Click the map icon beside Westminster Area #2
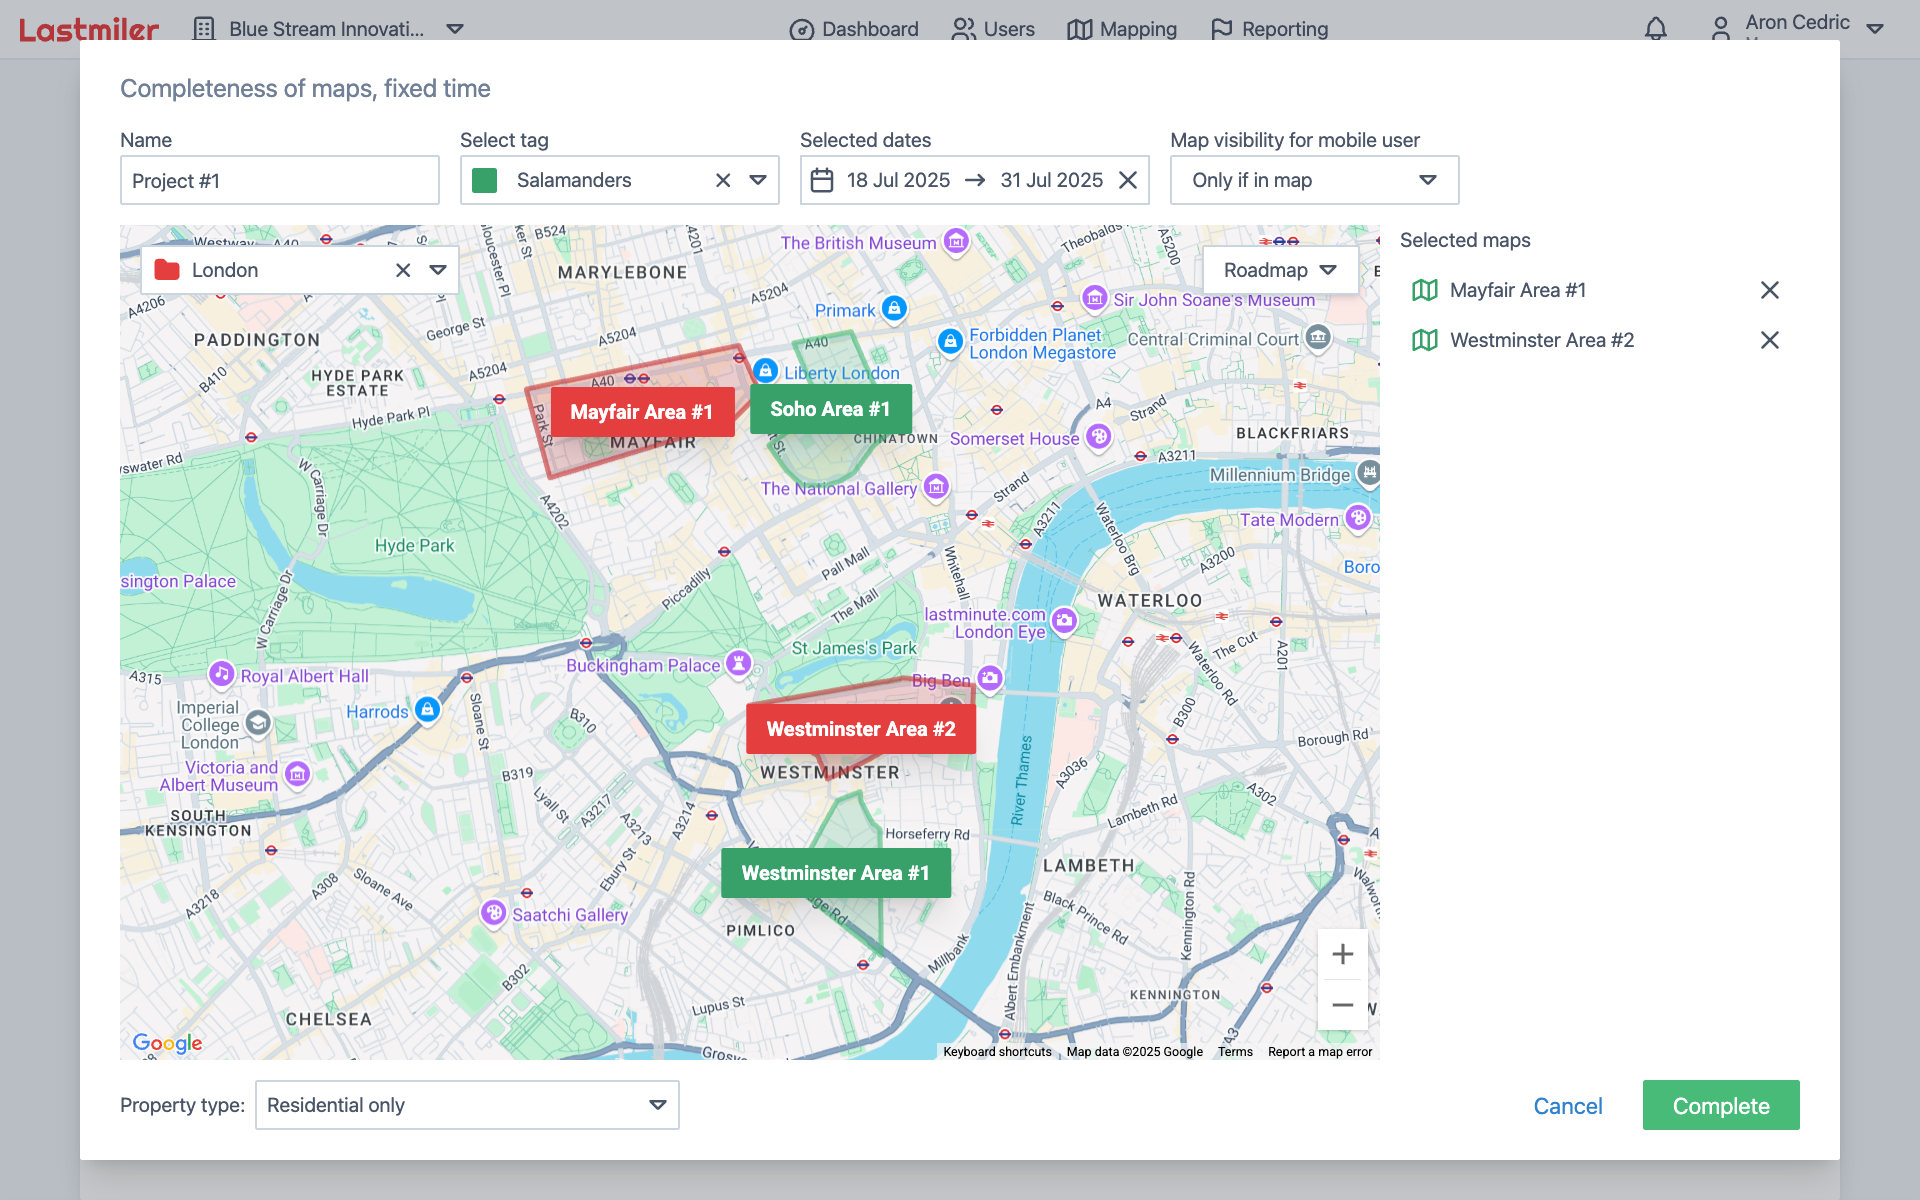The image size is (1920, 1200). coord(1425,340)
